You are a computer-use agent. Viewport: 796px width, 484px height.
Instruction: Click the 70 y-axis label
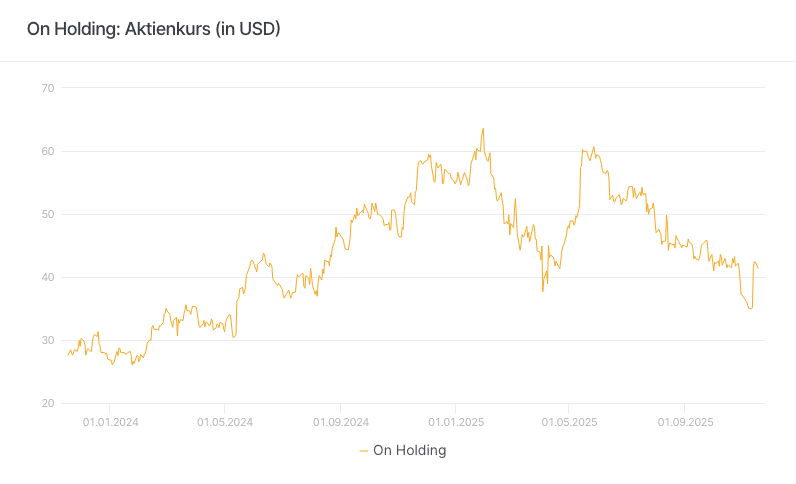(47, 88)
